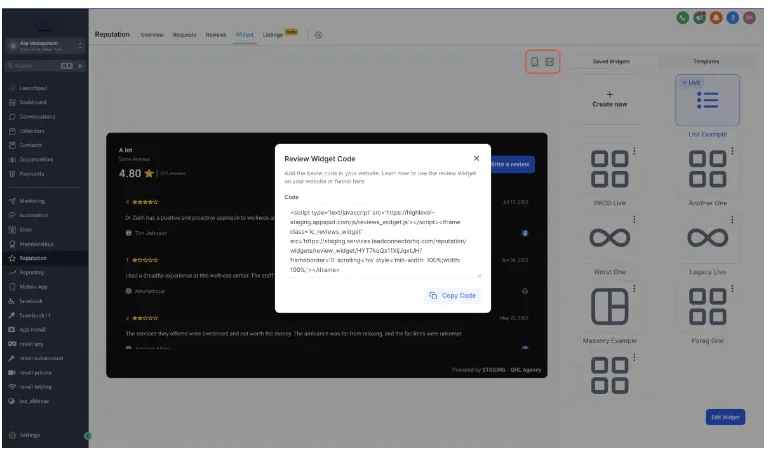Open the Widget tab in Reputation
The height and width of the screenshot is (454, 769).
pos(244,35)
